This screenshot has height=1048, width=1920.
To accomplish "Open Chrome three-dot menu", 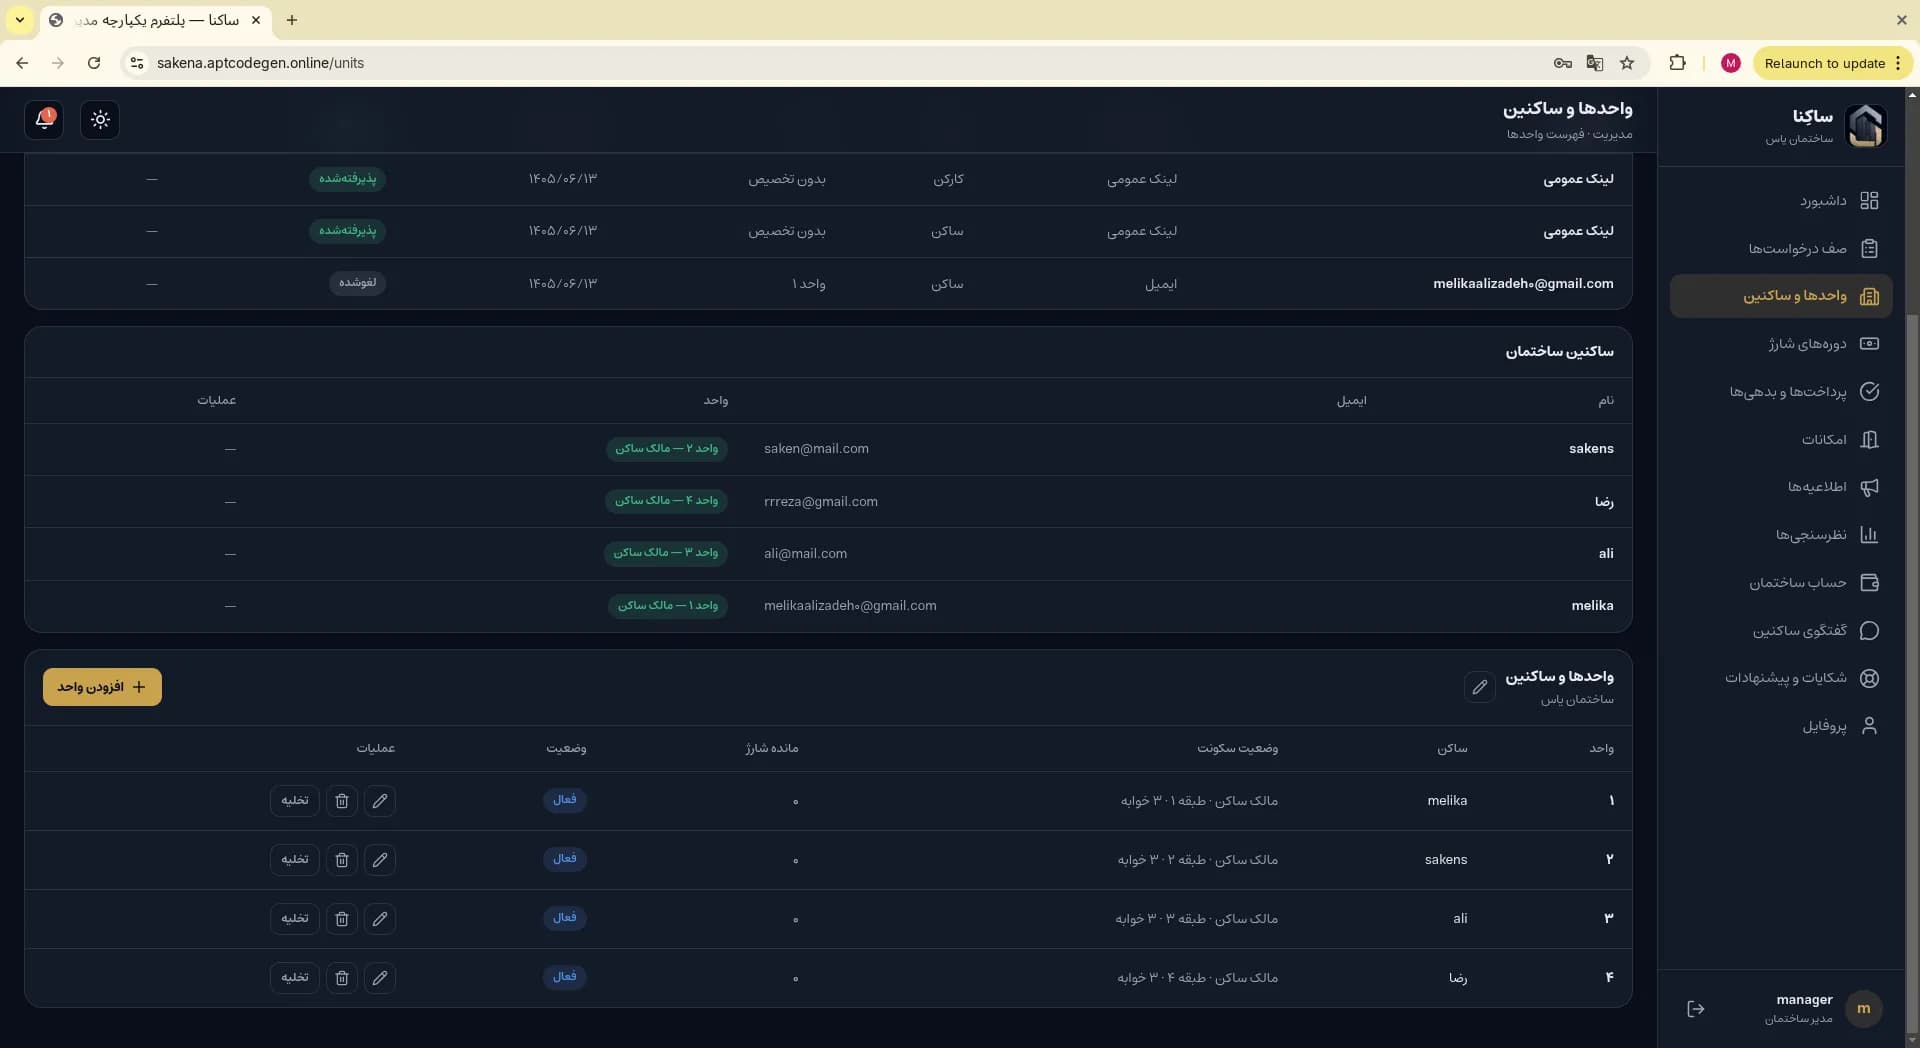I will click(x=1898, y=63).
